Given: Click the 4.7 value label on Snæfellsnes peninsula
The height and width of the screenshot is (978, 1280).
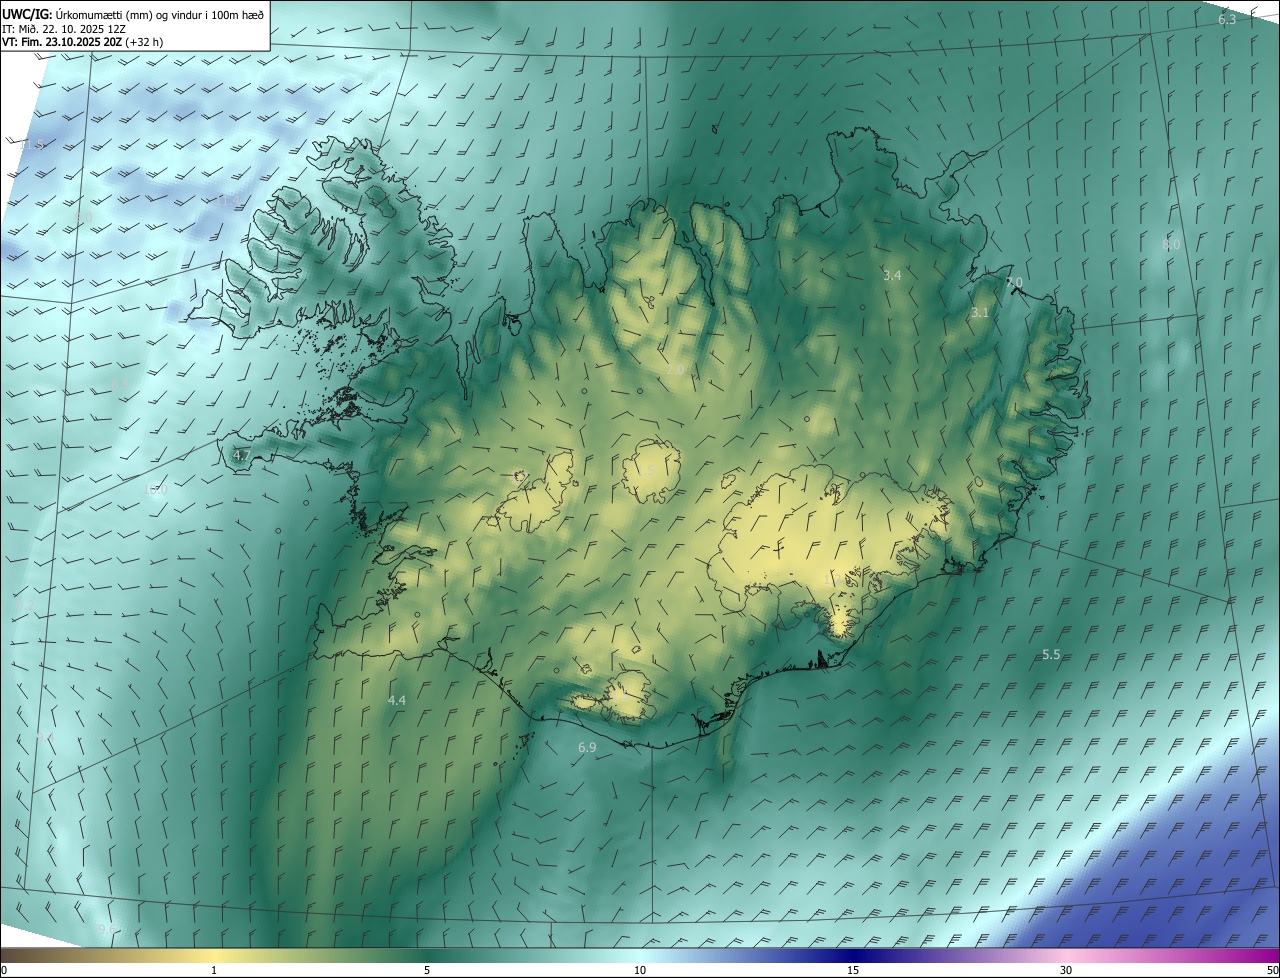Looking at the screenshot, I should 242,456.
